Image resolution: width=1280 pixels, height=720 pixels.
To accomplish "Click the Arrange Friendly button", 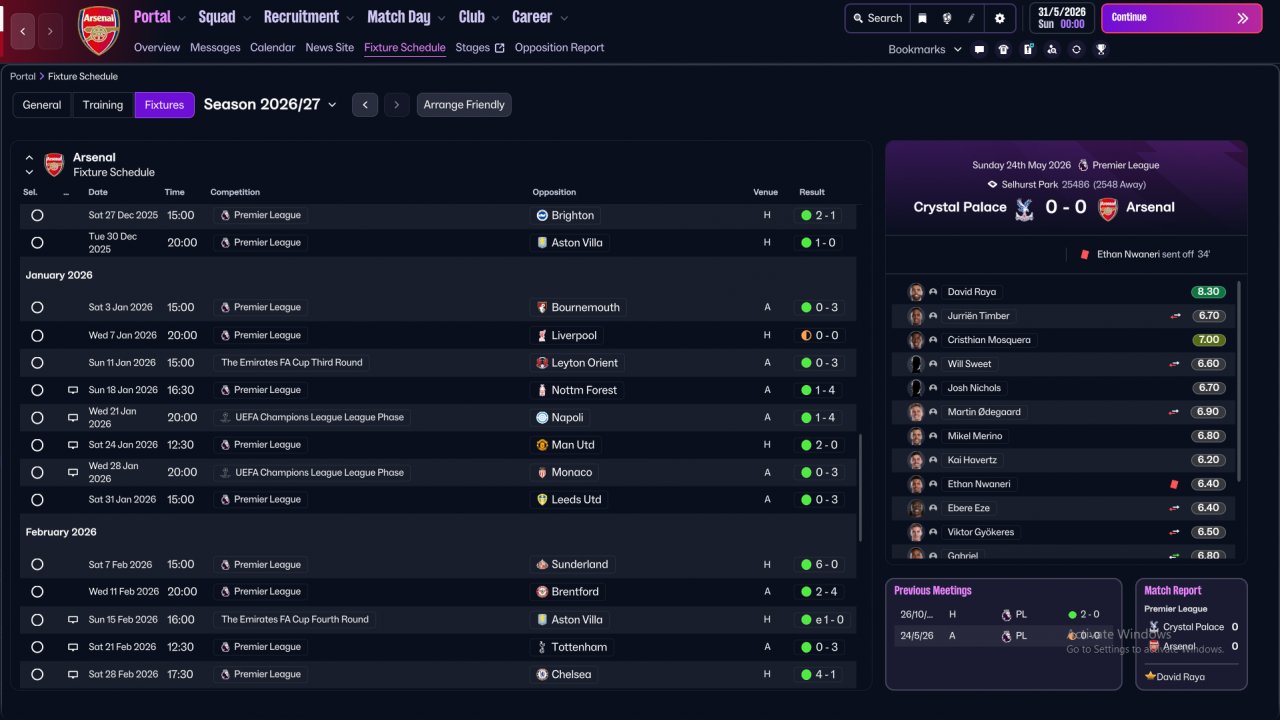I will coord(464,105).
